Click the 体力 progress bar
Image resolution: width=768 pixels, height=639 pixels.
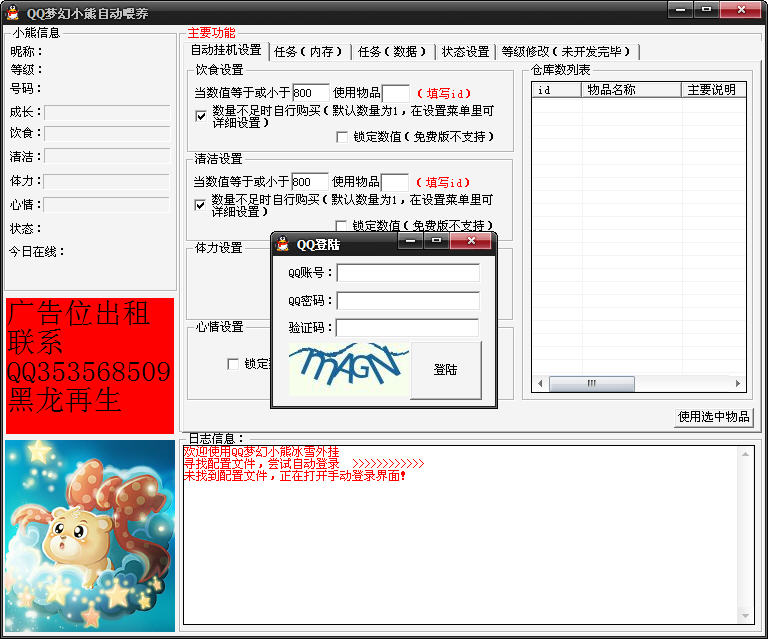pos(107,181)
